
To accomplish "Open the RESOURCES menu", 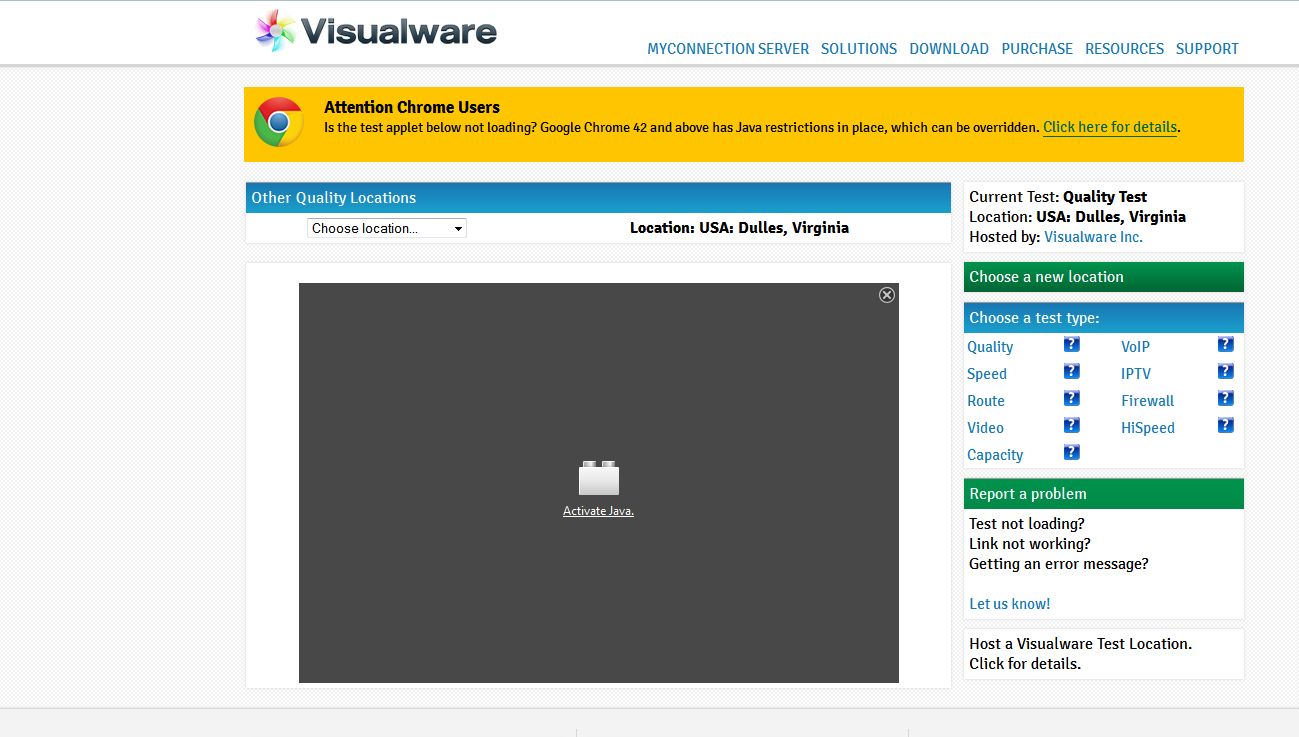I will click(1124, 48).
